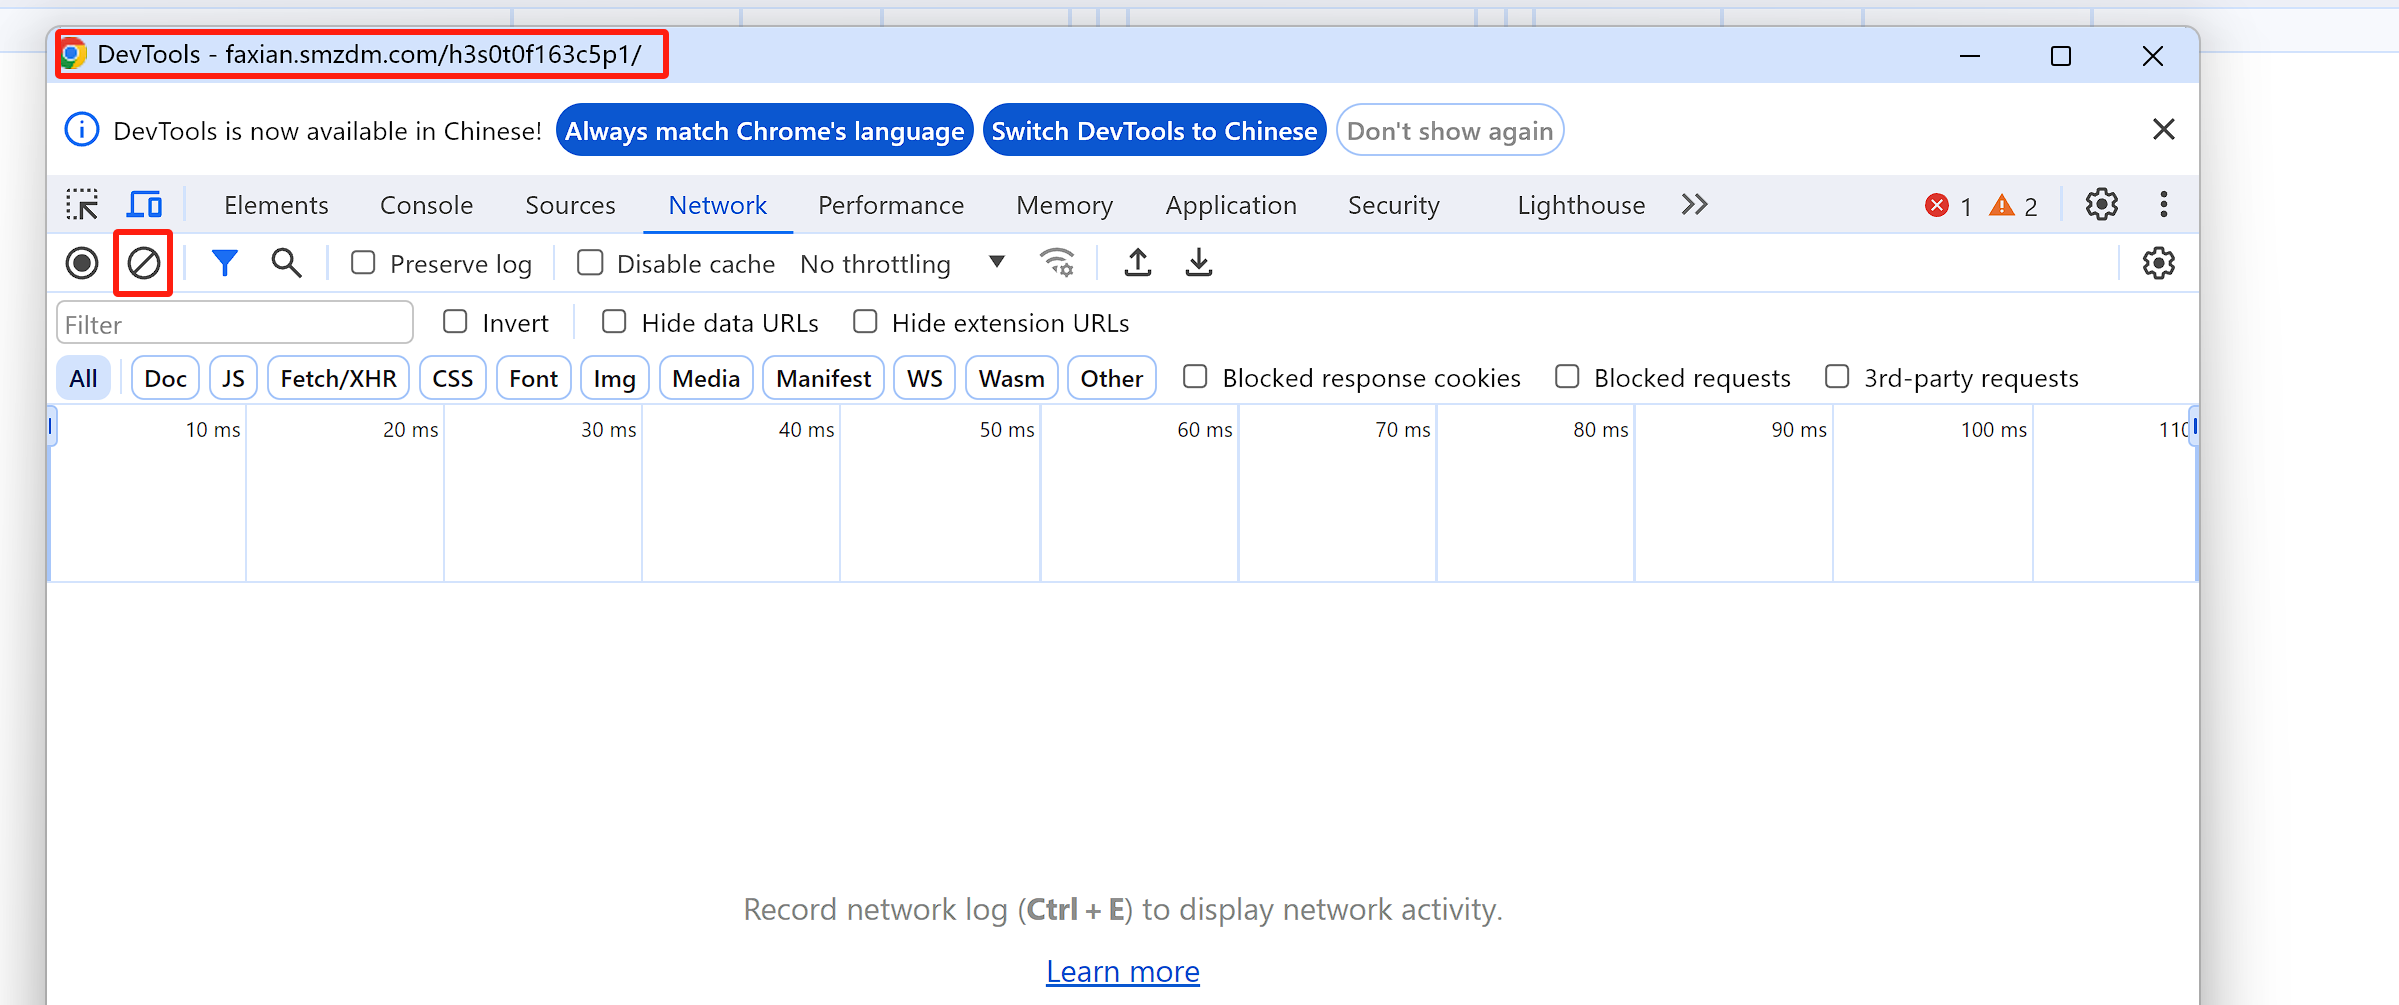Filter requests by Fetch/XHR
The height and width of the screenshot is (1005, 2399).
point(338,378)
